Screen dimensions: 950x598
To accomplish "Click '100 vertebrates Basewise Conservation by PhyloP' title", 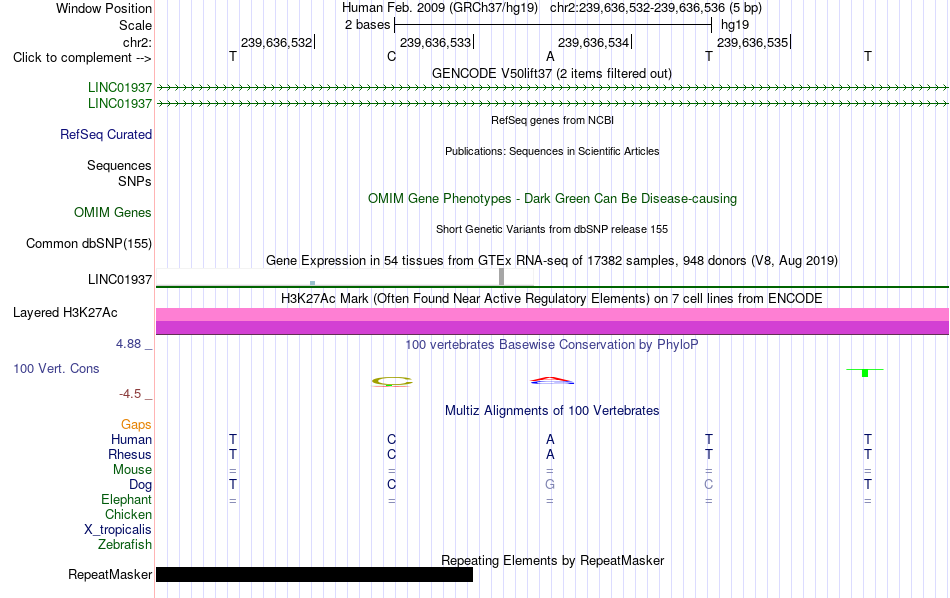I will [x=552, y=345].
